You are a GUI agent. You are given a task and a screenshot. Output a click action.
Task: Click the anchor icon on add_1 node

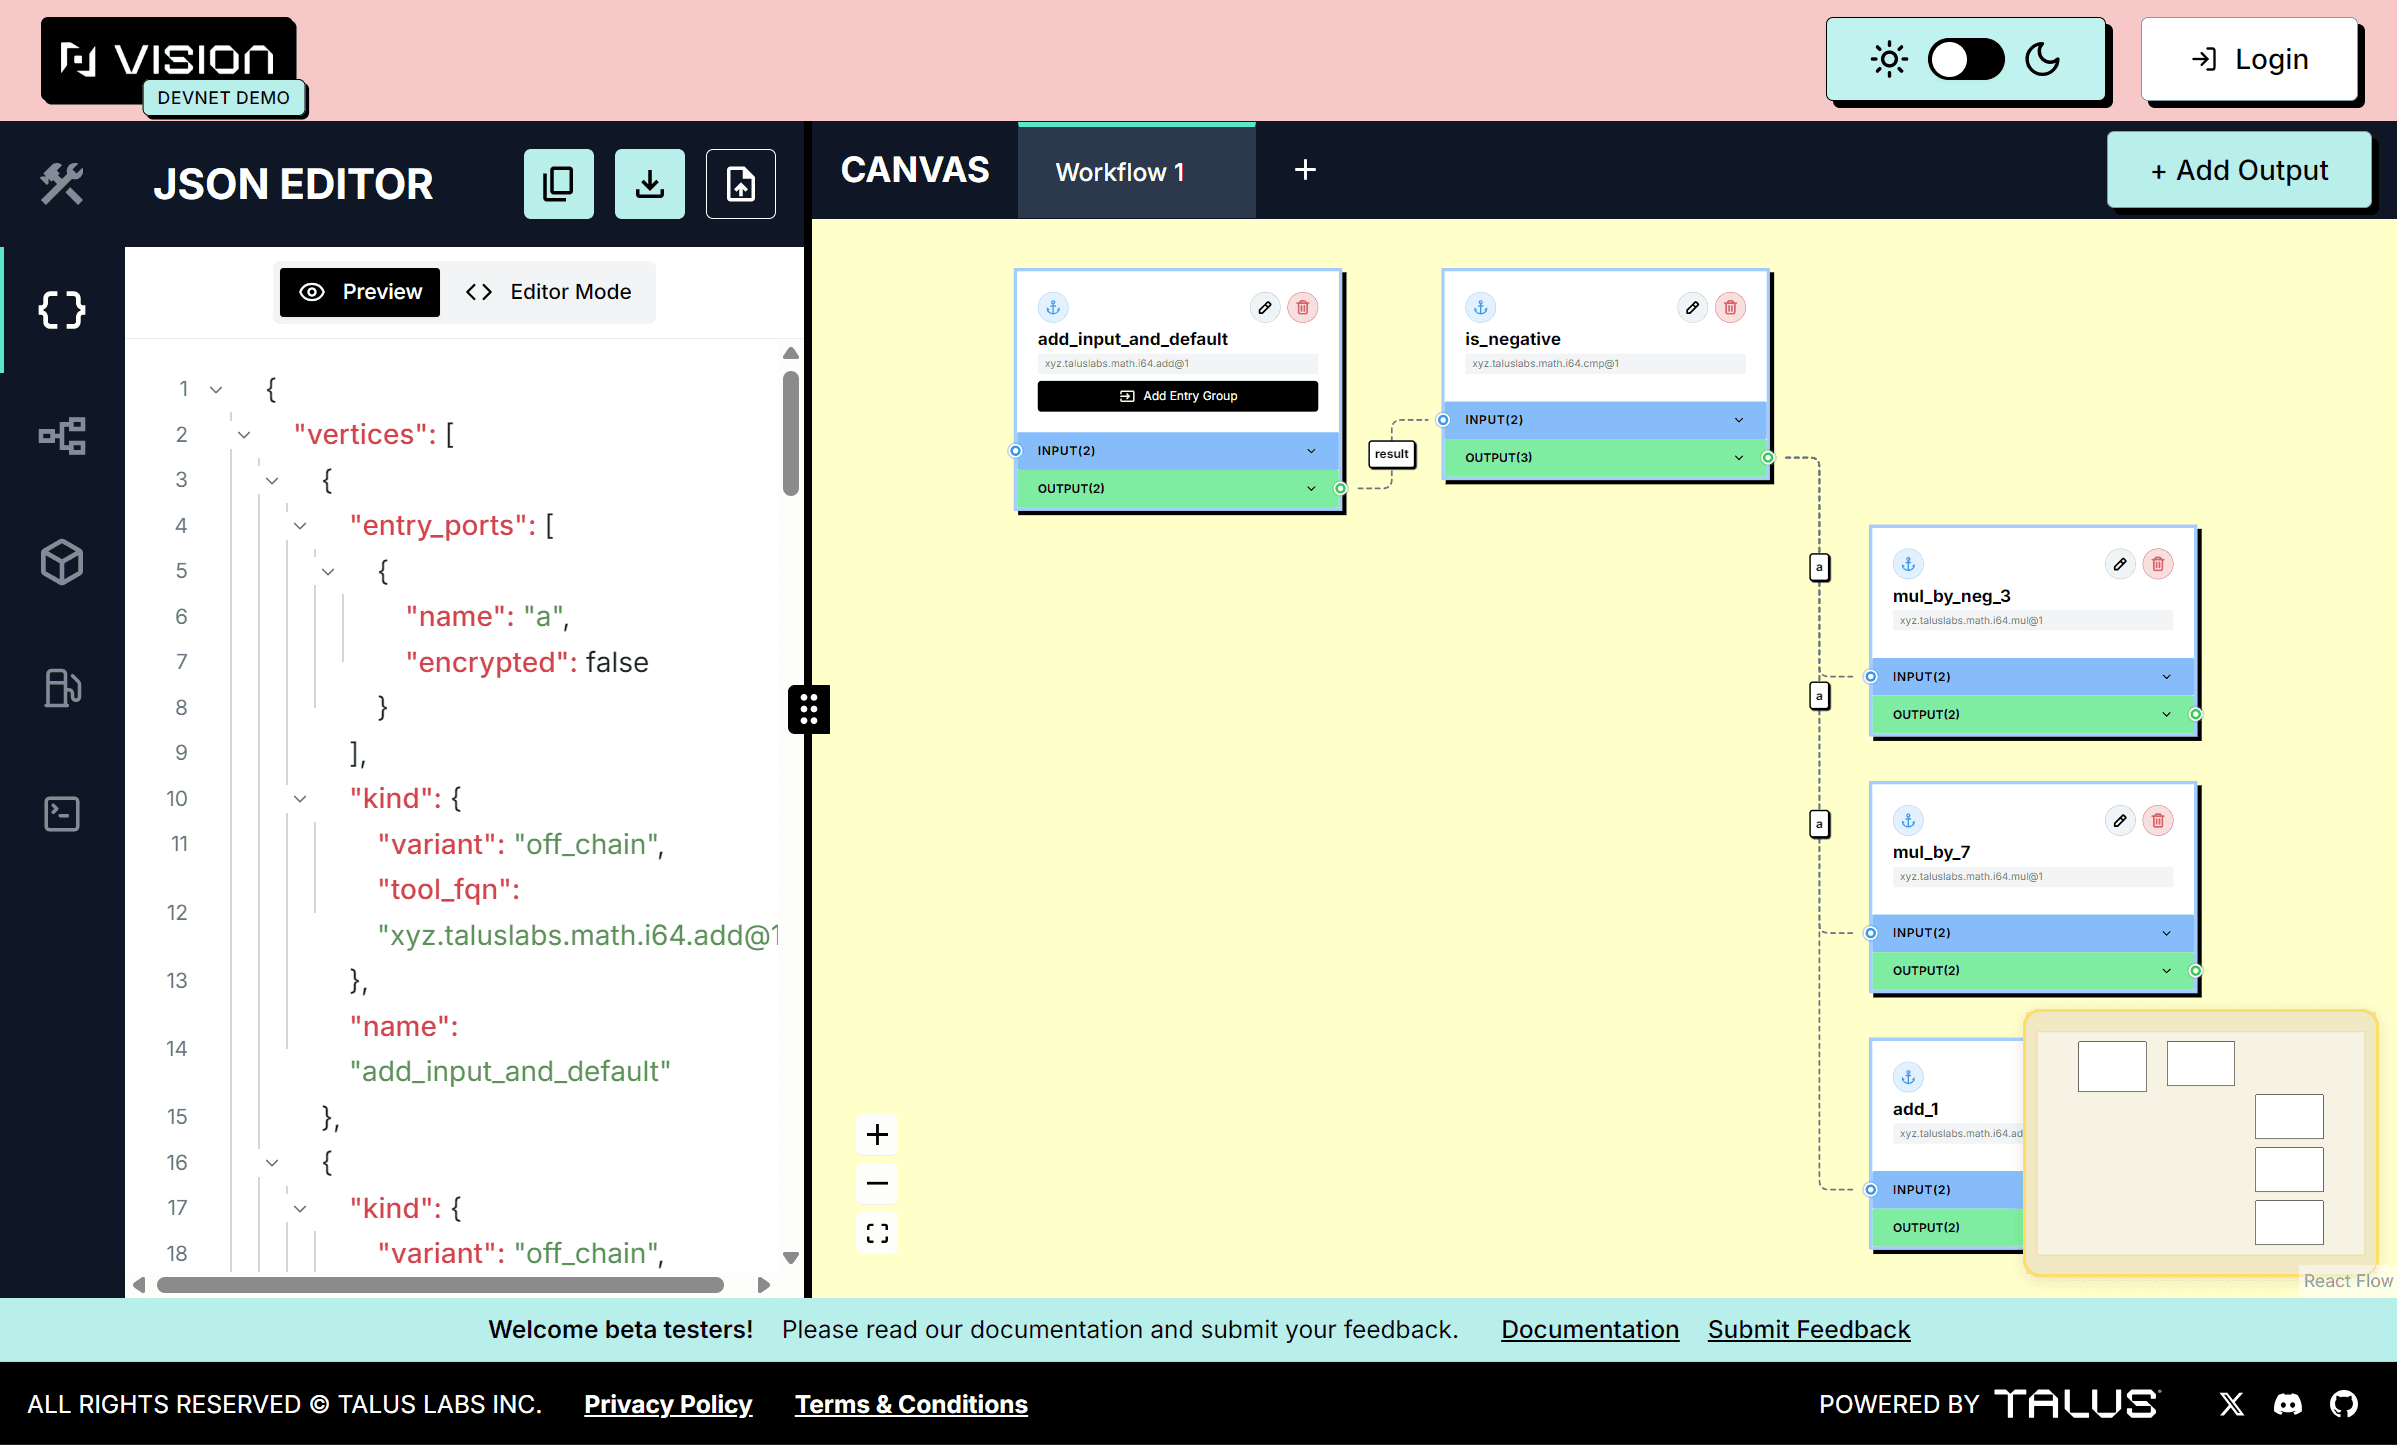click(x=1908, y=1077)
